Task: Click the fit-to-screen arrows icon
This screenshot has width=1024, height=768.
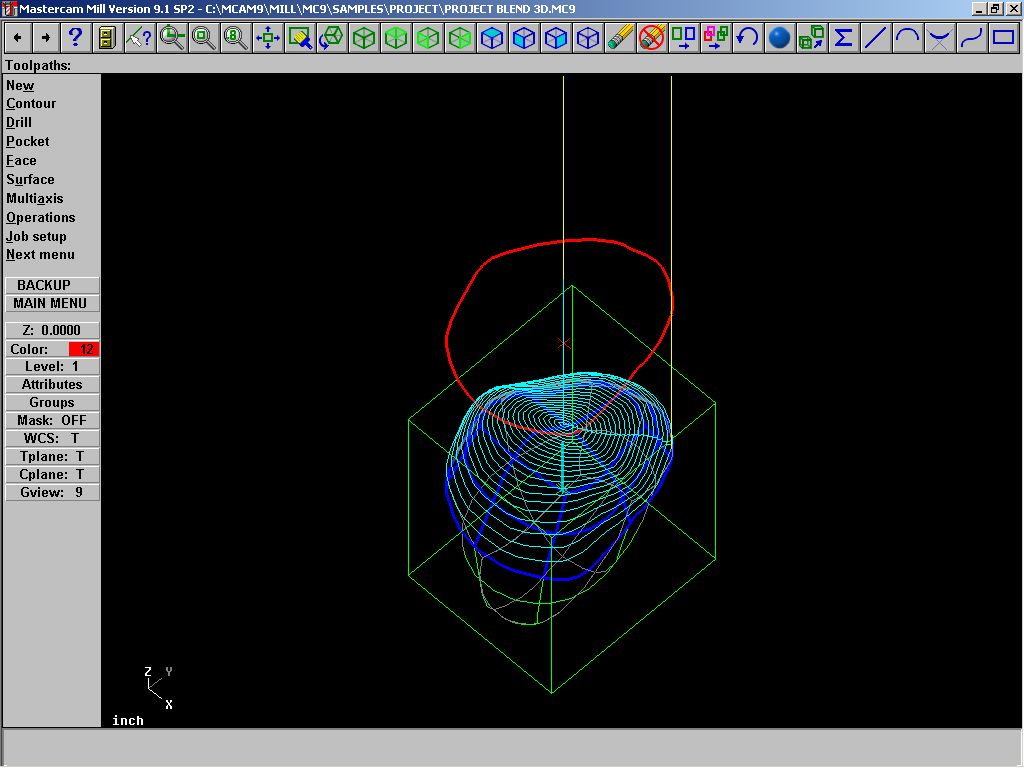Action: (267, 38)
